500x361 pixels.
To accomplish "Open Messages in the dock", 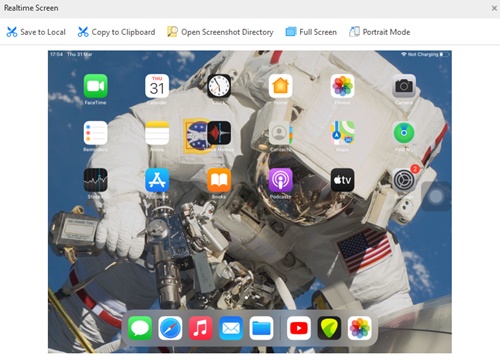I will [140, 328].
